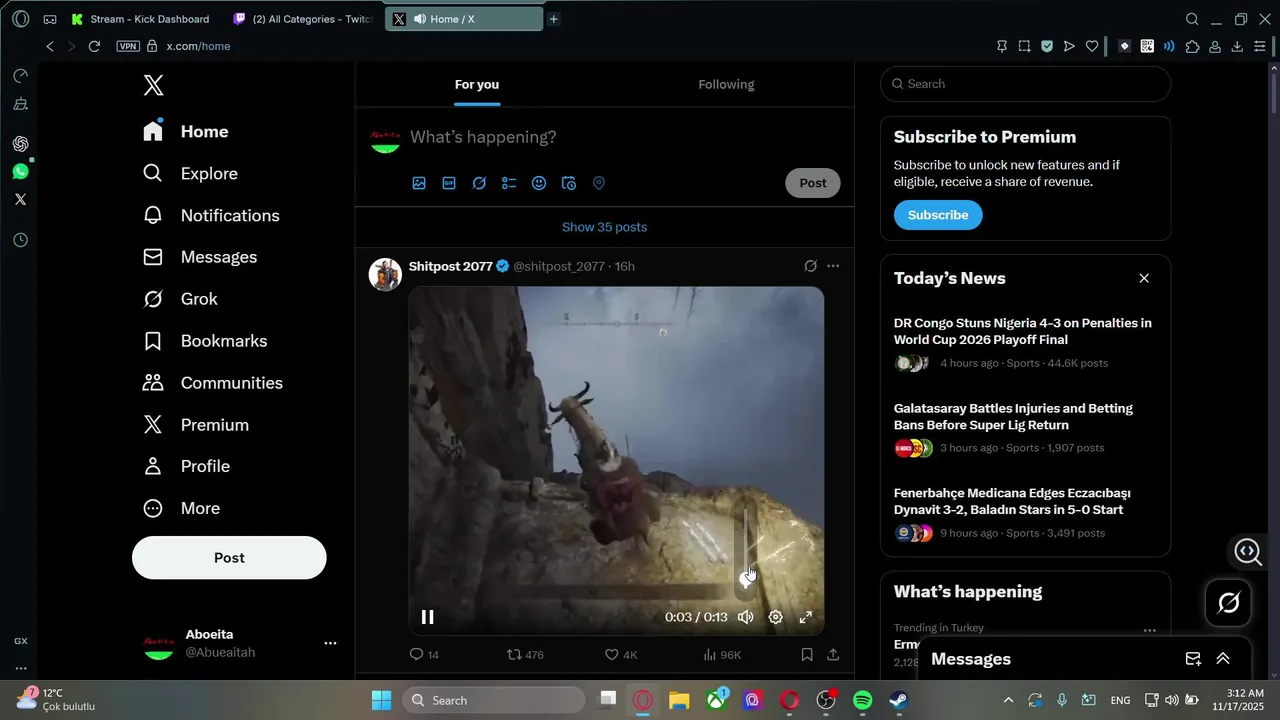Compose a new message from the Messages drawer
The image size is (1280, 720).
click(x=1193, y=658)
